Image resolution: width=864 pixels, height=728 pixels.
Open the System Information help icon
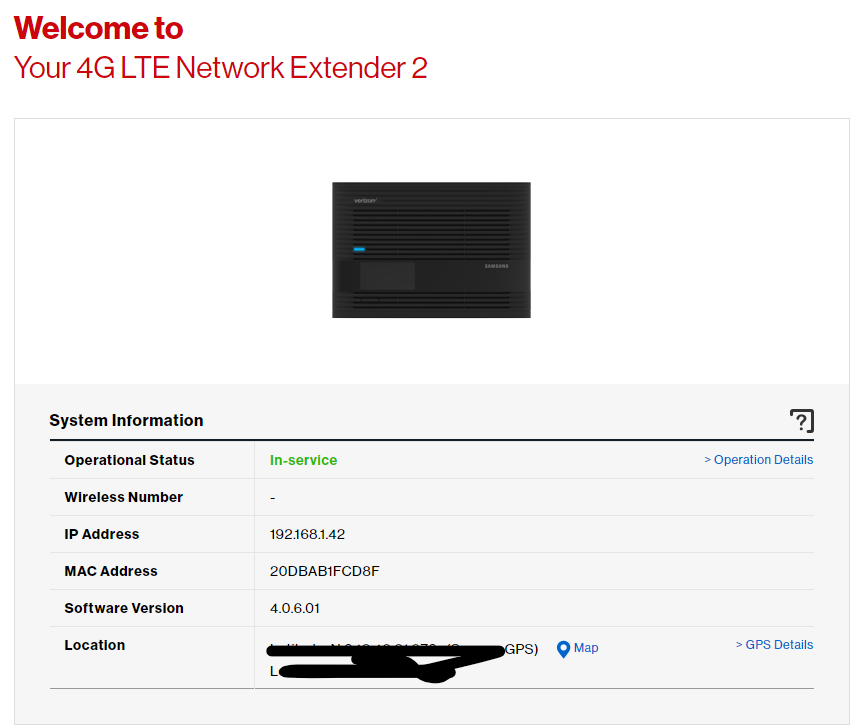point(802,421)
